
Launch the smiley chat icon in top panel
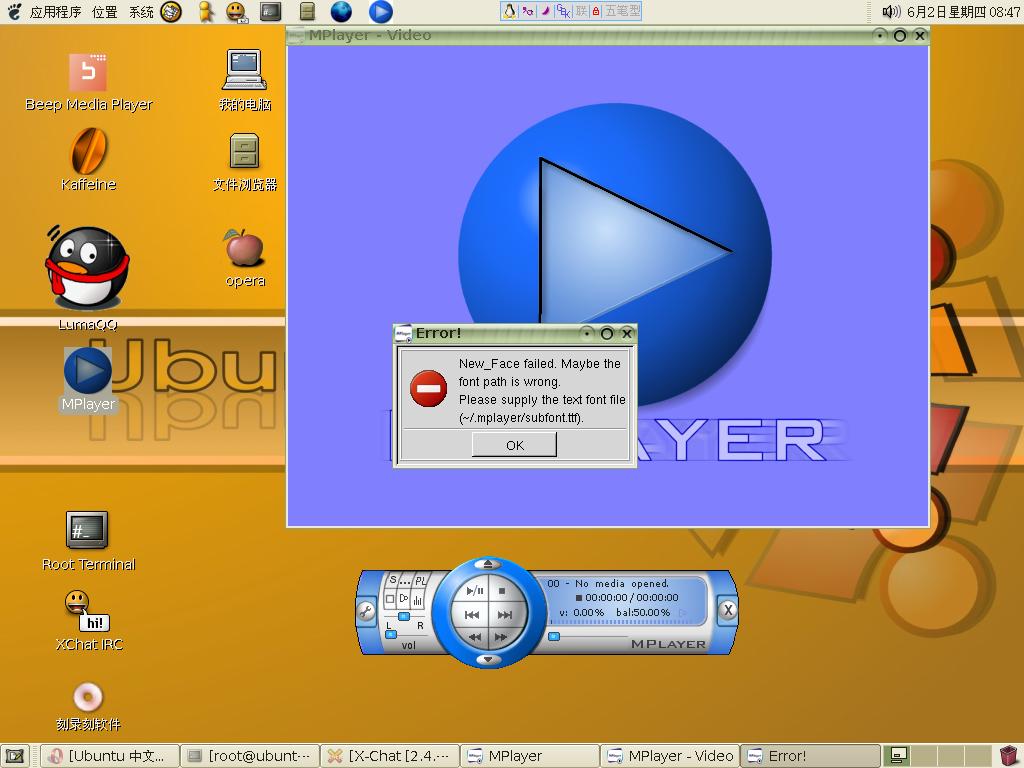coord(236,11)
